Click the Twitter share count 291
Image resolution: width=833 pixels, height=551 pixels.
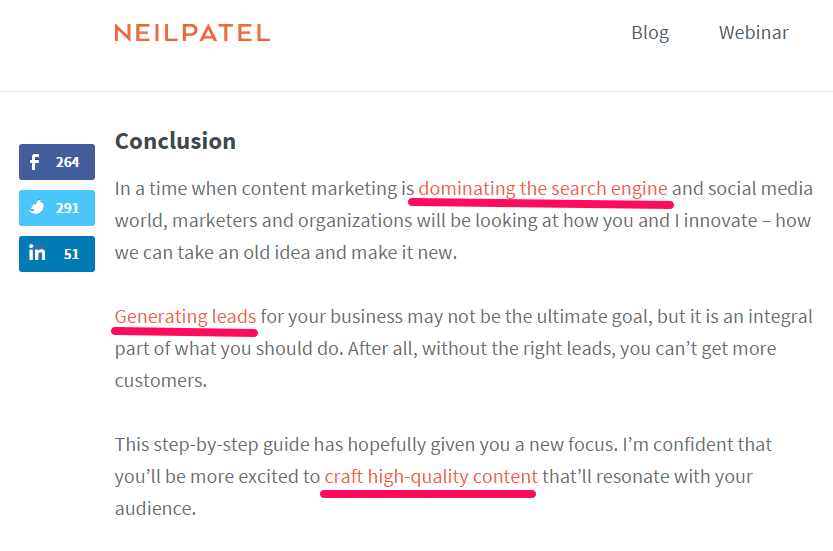pos(67,208)
